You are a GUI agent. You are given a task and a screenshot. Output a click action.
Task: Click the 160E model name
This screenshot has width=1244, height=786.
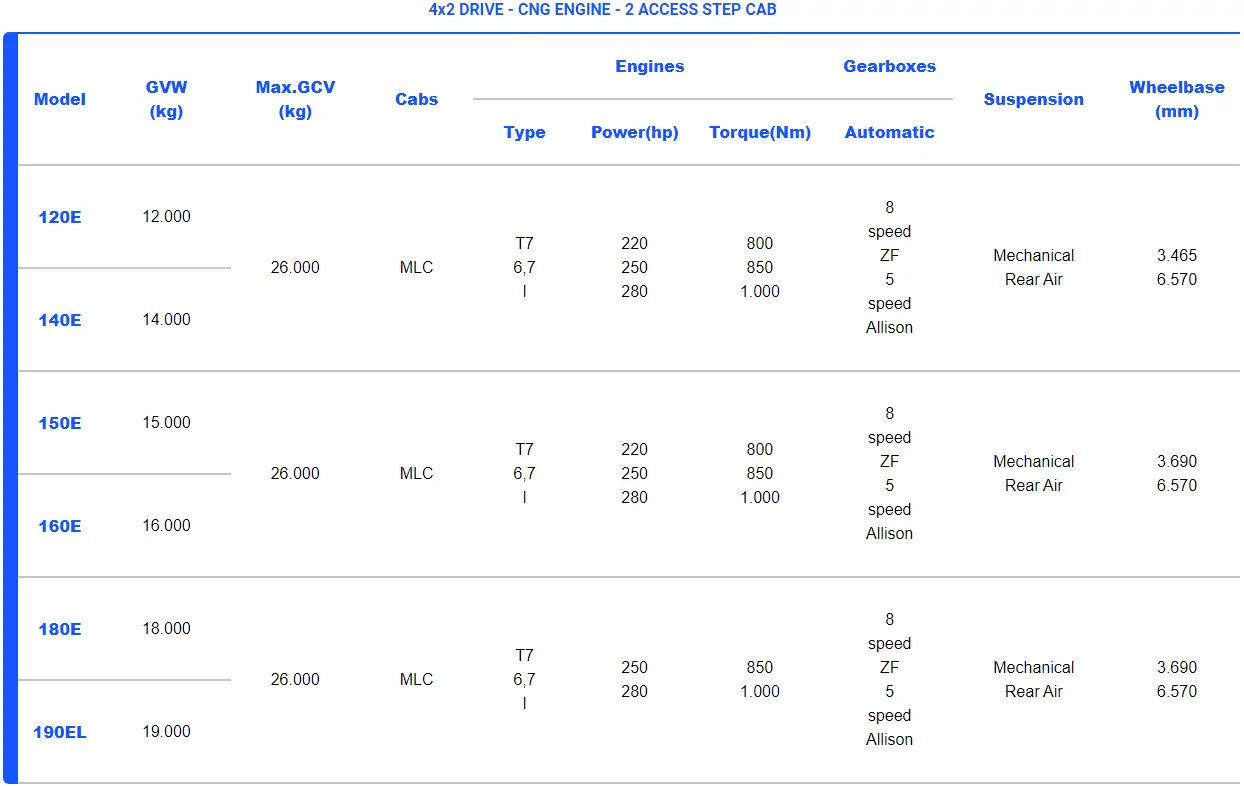click(59, 526)
